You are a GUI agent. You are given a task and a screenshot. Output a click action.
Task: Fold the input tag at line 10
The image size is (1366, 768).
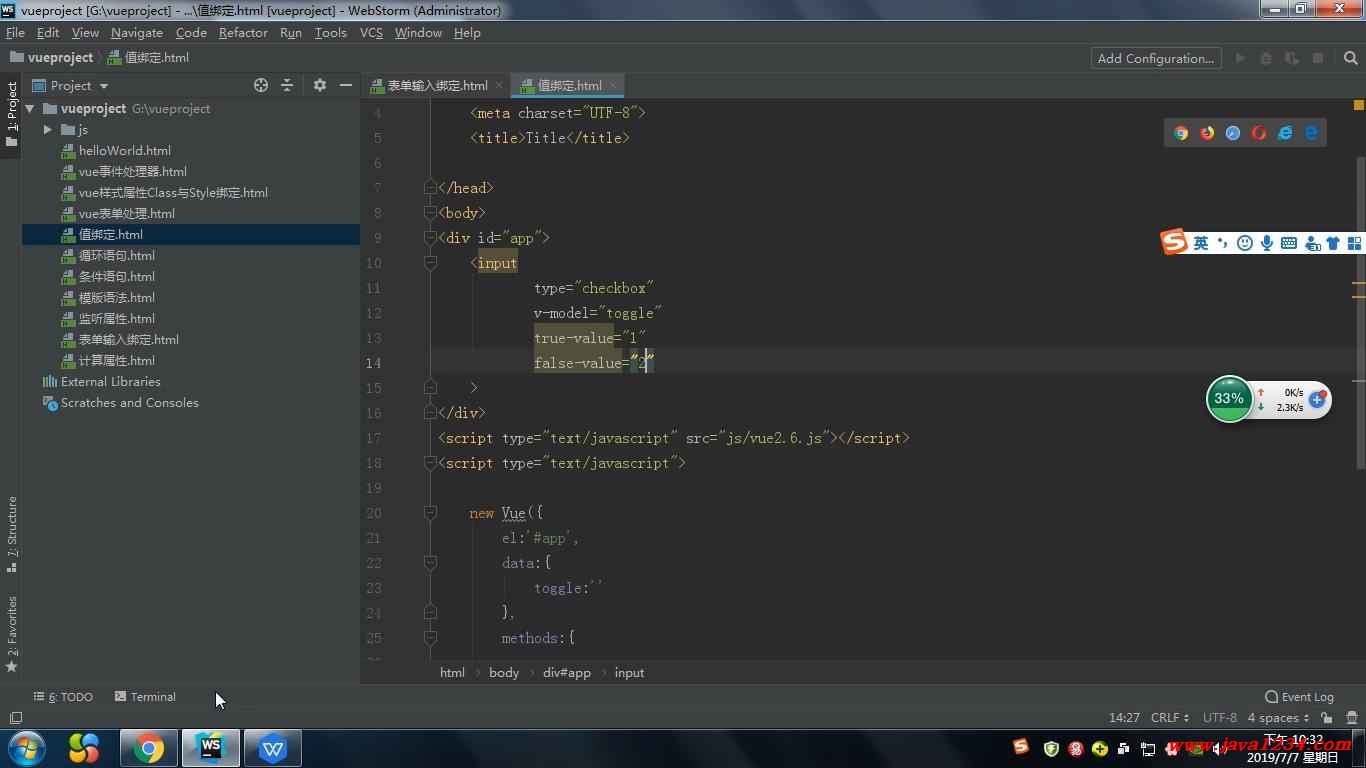(430, 263)
